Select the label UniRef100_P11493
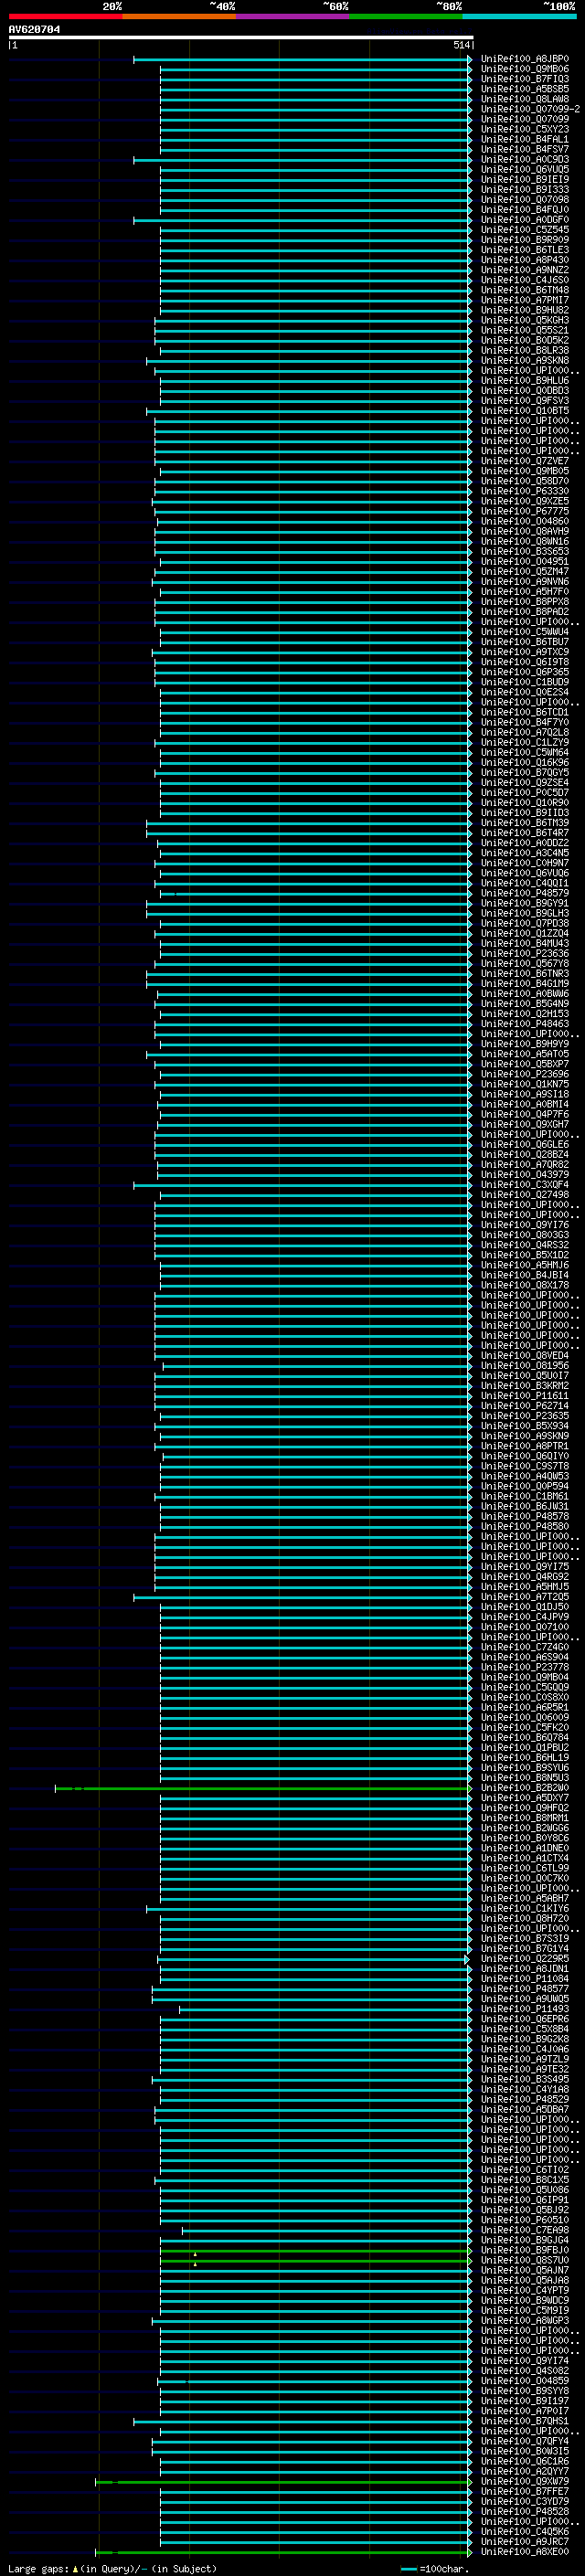 coord(525,2009)
